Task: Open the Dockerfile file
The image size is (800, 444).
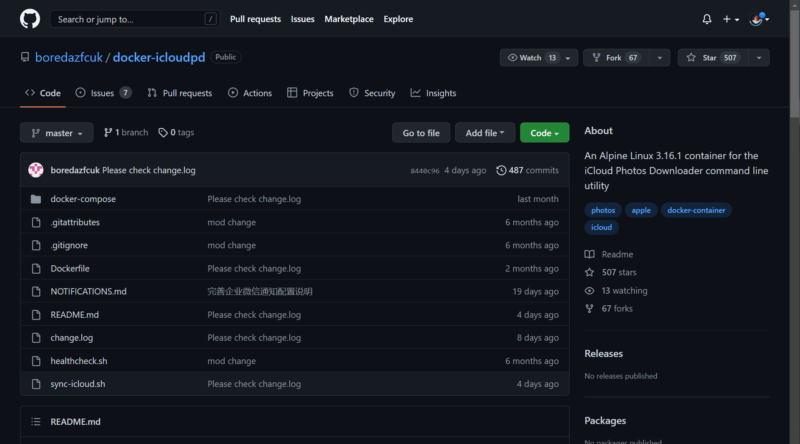Action: click(70, 268)
